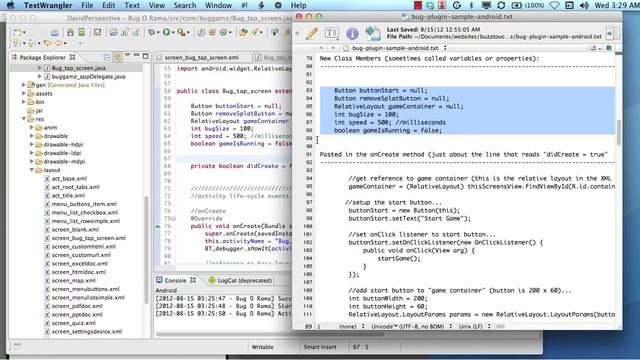Click the Writable status bar entry in Eclipse
This screenshot has width=640, height=360.
pos(262,347)
